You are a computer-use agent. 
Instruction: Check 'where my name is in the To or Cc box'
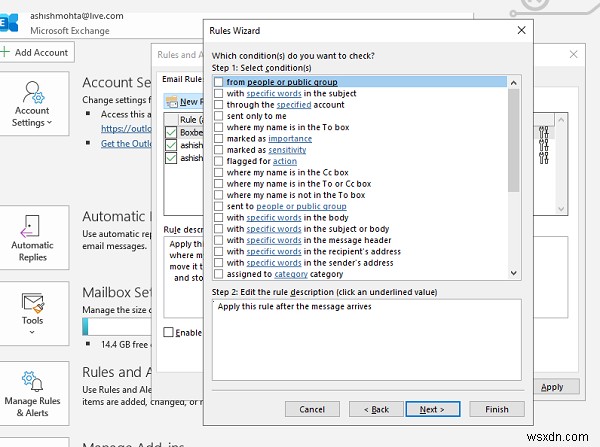click(x=218, y=184)
